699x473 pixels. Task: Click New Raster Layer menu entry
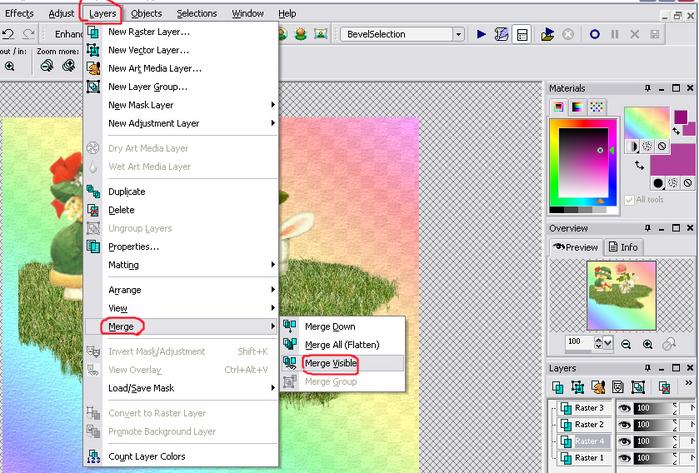[181, 32]
